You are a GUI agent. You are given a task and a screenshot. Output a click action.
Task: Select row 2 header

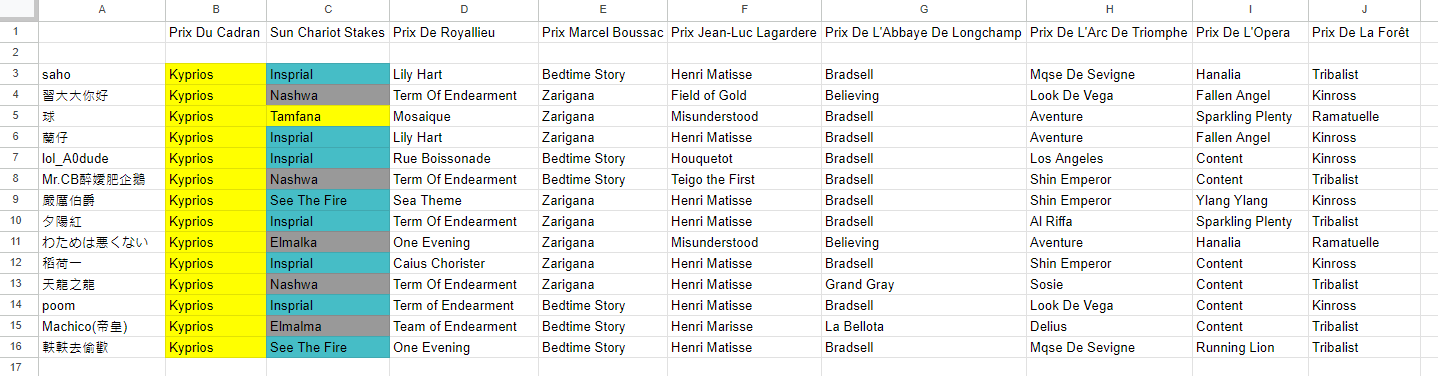click(x=19, y=53)
